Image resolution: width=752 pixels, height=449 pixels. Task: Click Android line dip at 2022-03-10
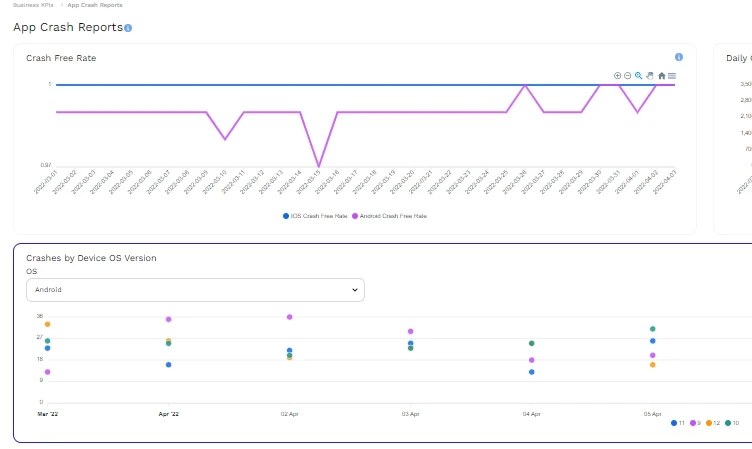point(225,139)
